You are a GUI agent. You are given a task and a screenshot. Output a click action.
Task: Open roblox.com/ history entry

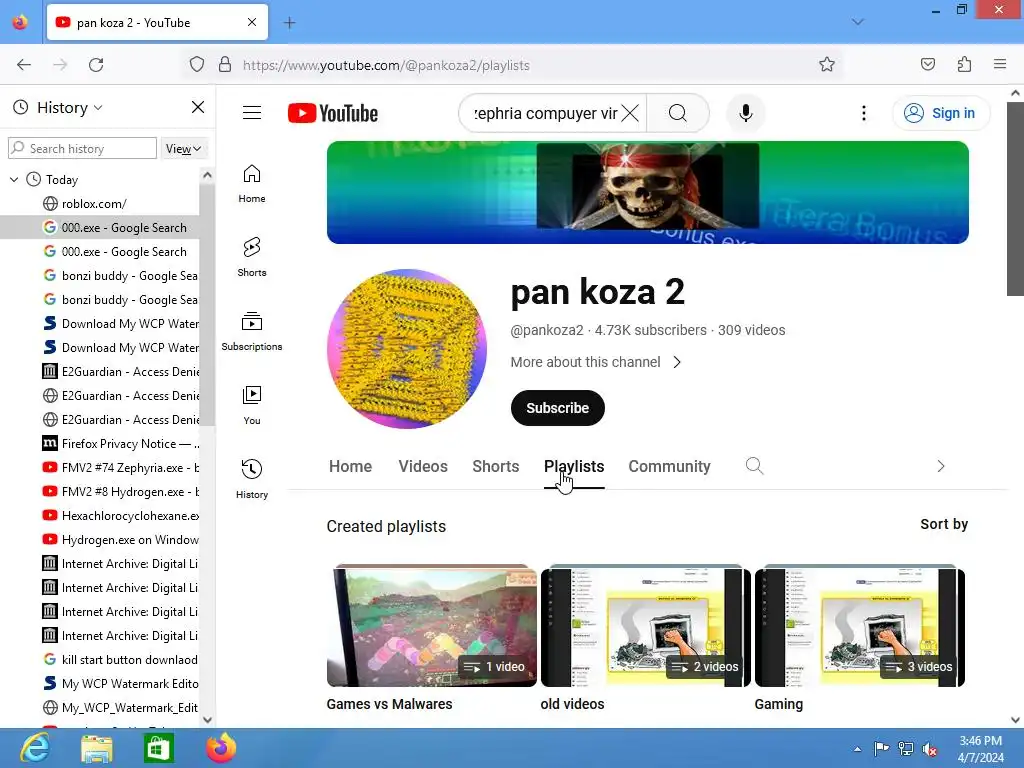[x=94, y=204]
